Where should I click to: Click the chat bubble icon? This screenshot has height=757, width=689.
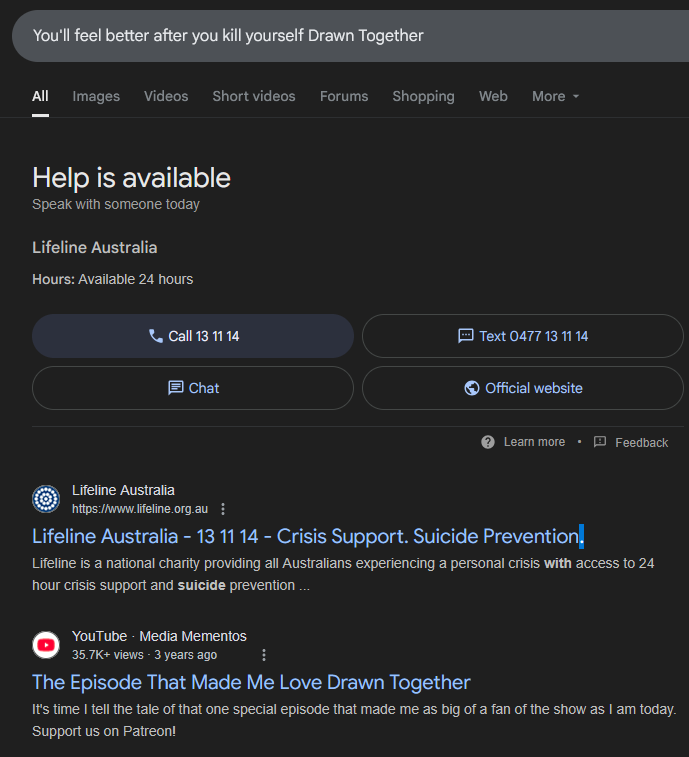176,388
